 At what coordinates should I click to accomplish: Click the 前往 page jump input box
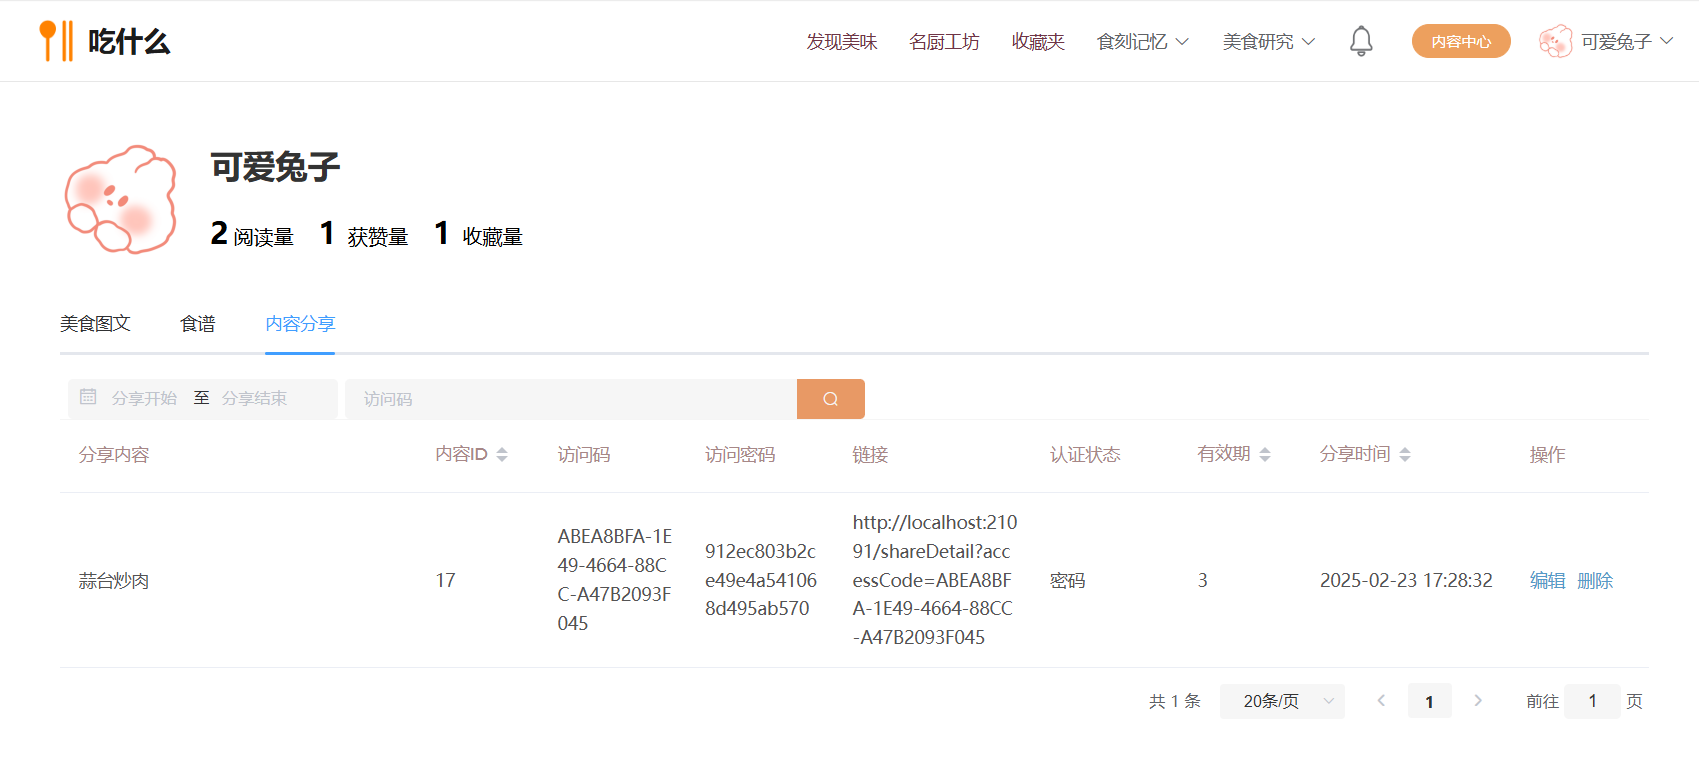click(x=1592, y=701)
